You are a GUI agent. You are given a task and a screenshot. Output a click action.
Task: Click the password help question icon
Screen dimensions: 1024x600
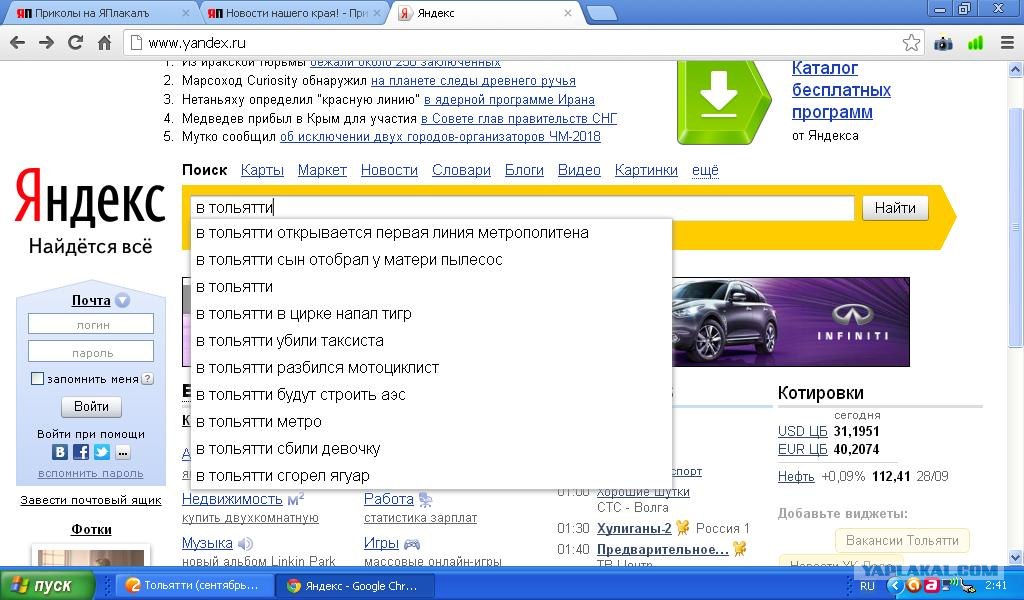coord(148,379)
